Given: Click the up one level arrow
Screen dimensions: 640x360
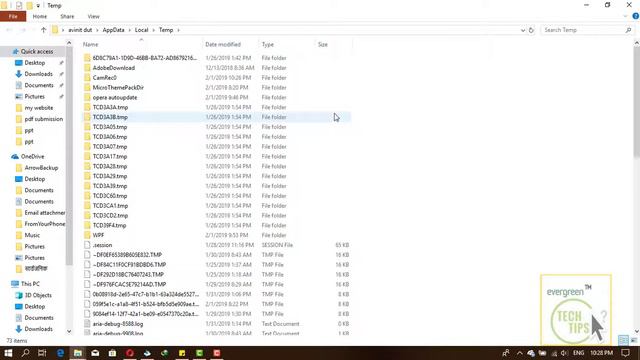Looking at the screenshot, I should tap(44, 30).
